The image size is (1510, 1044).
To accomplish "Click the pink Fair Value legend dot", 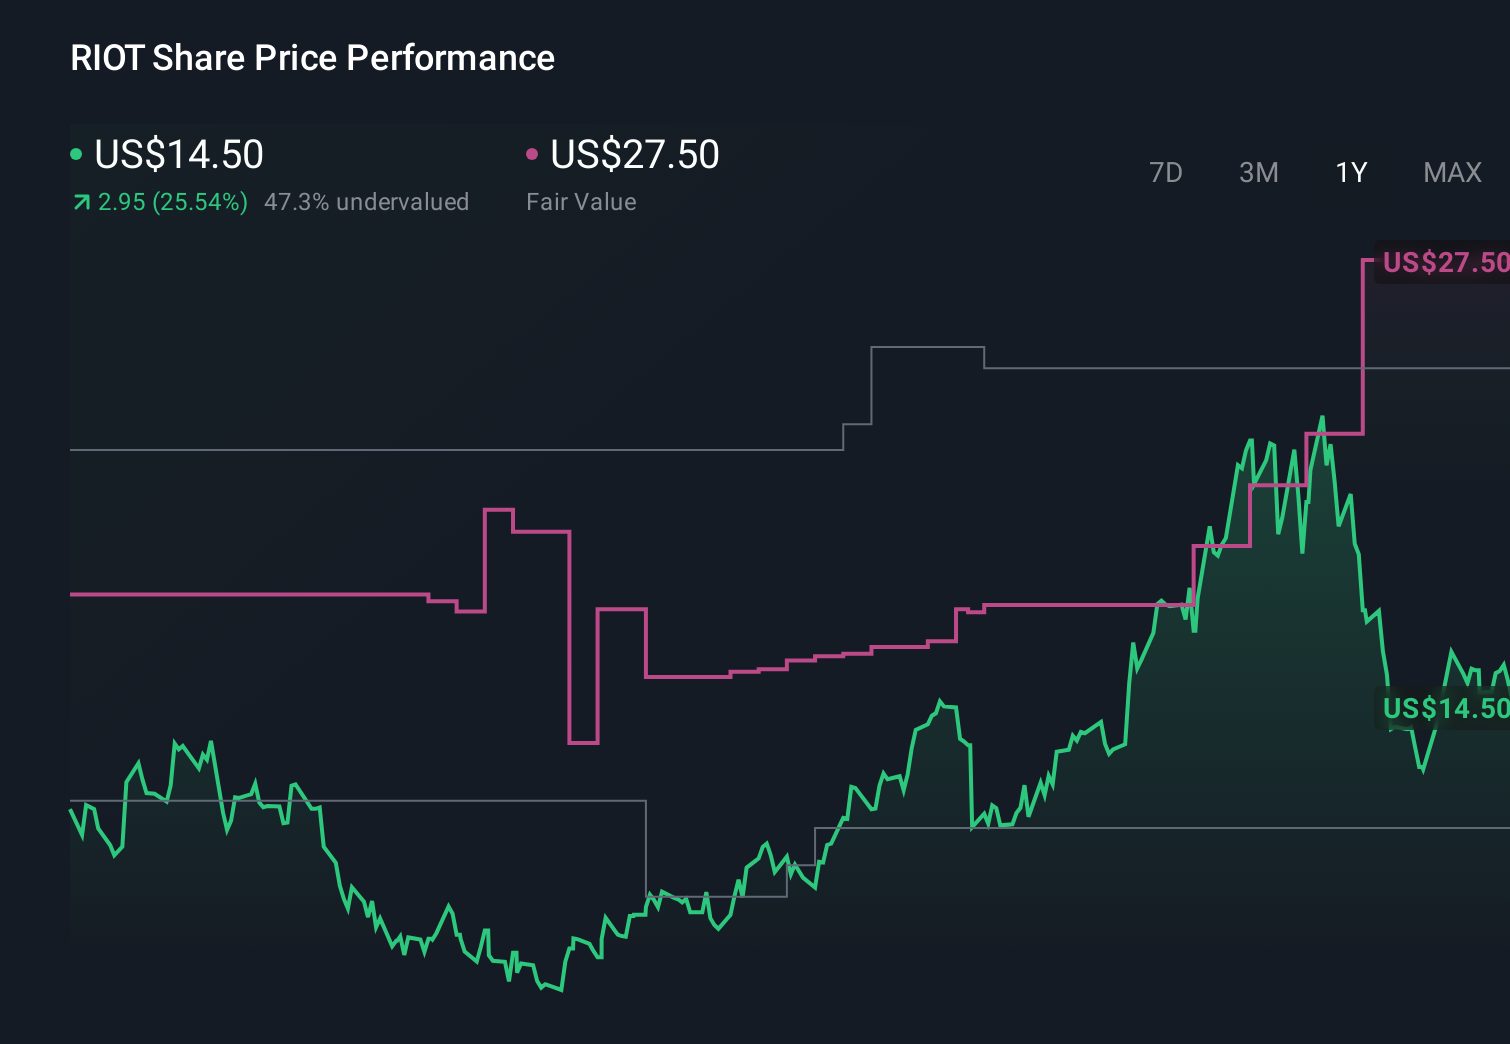I will pyautogui.click(x=533, y=154).
